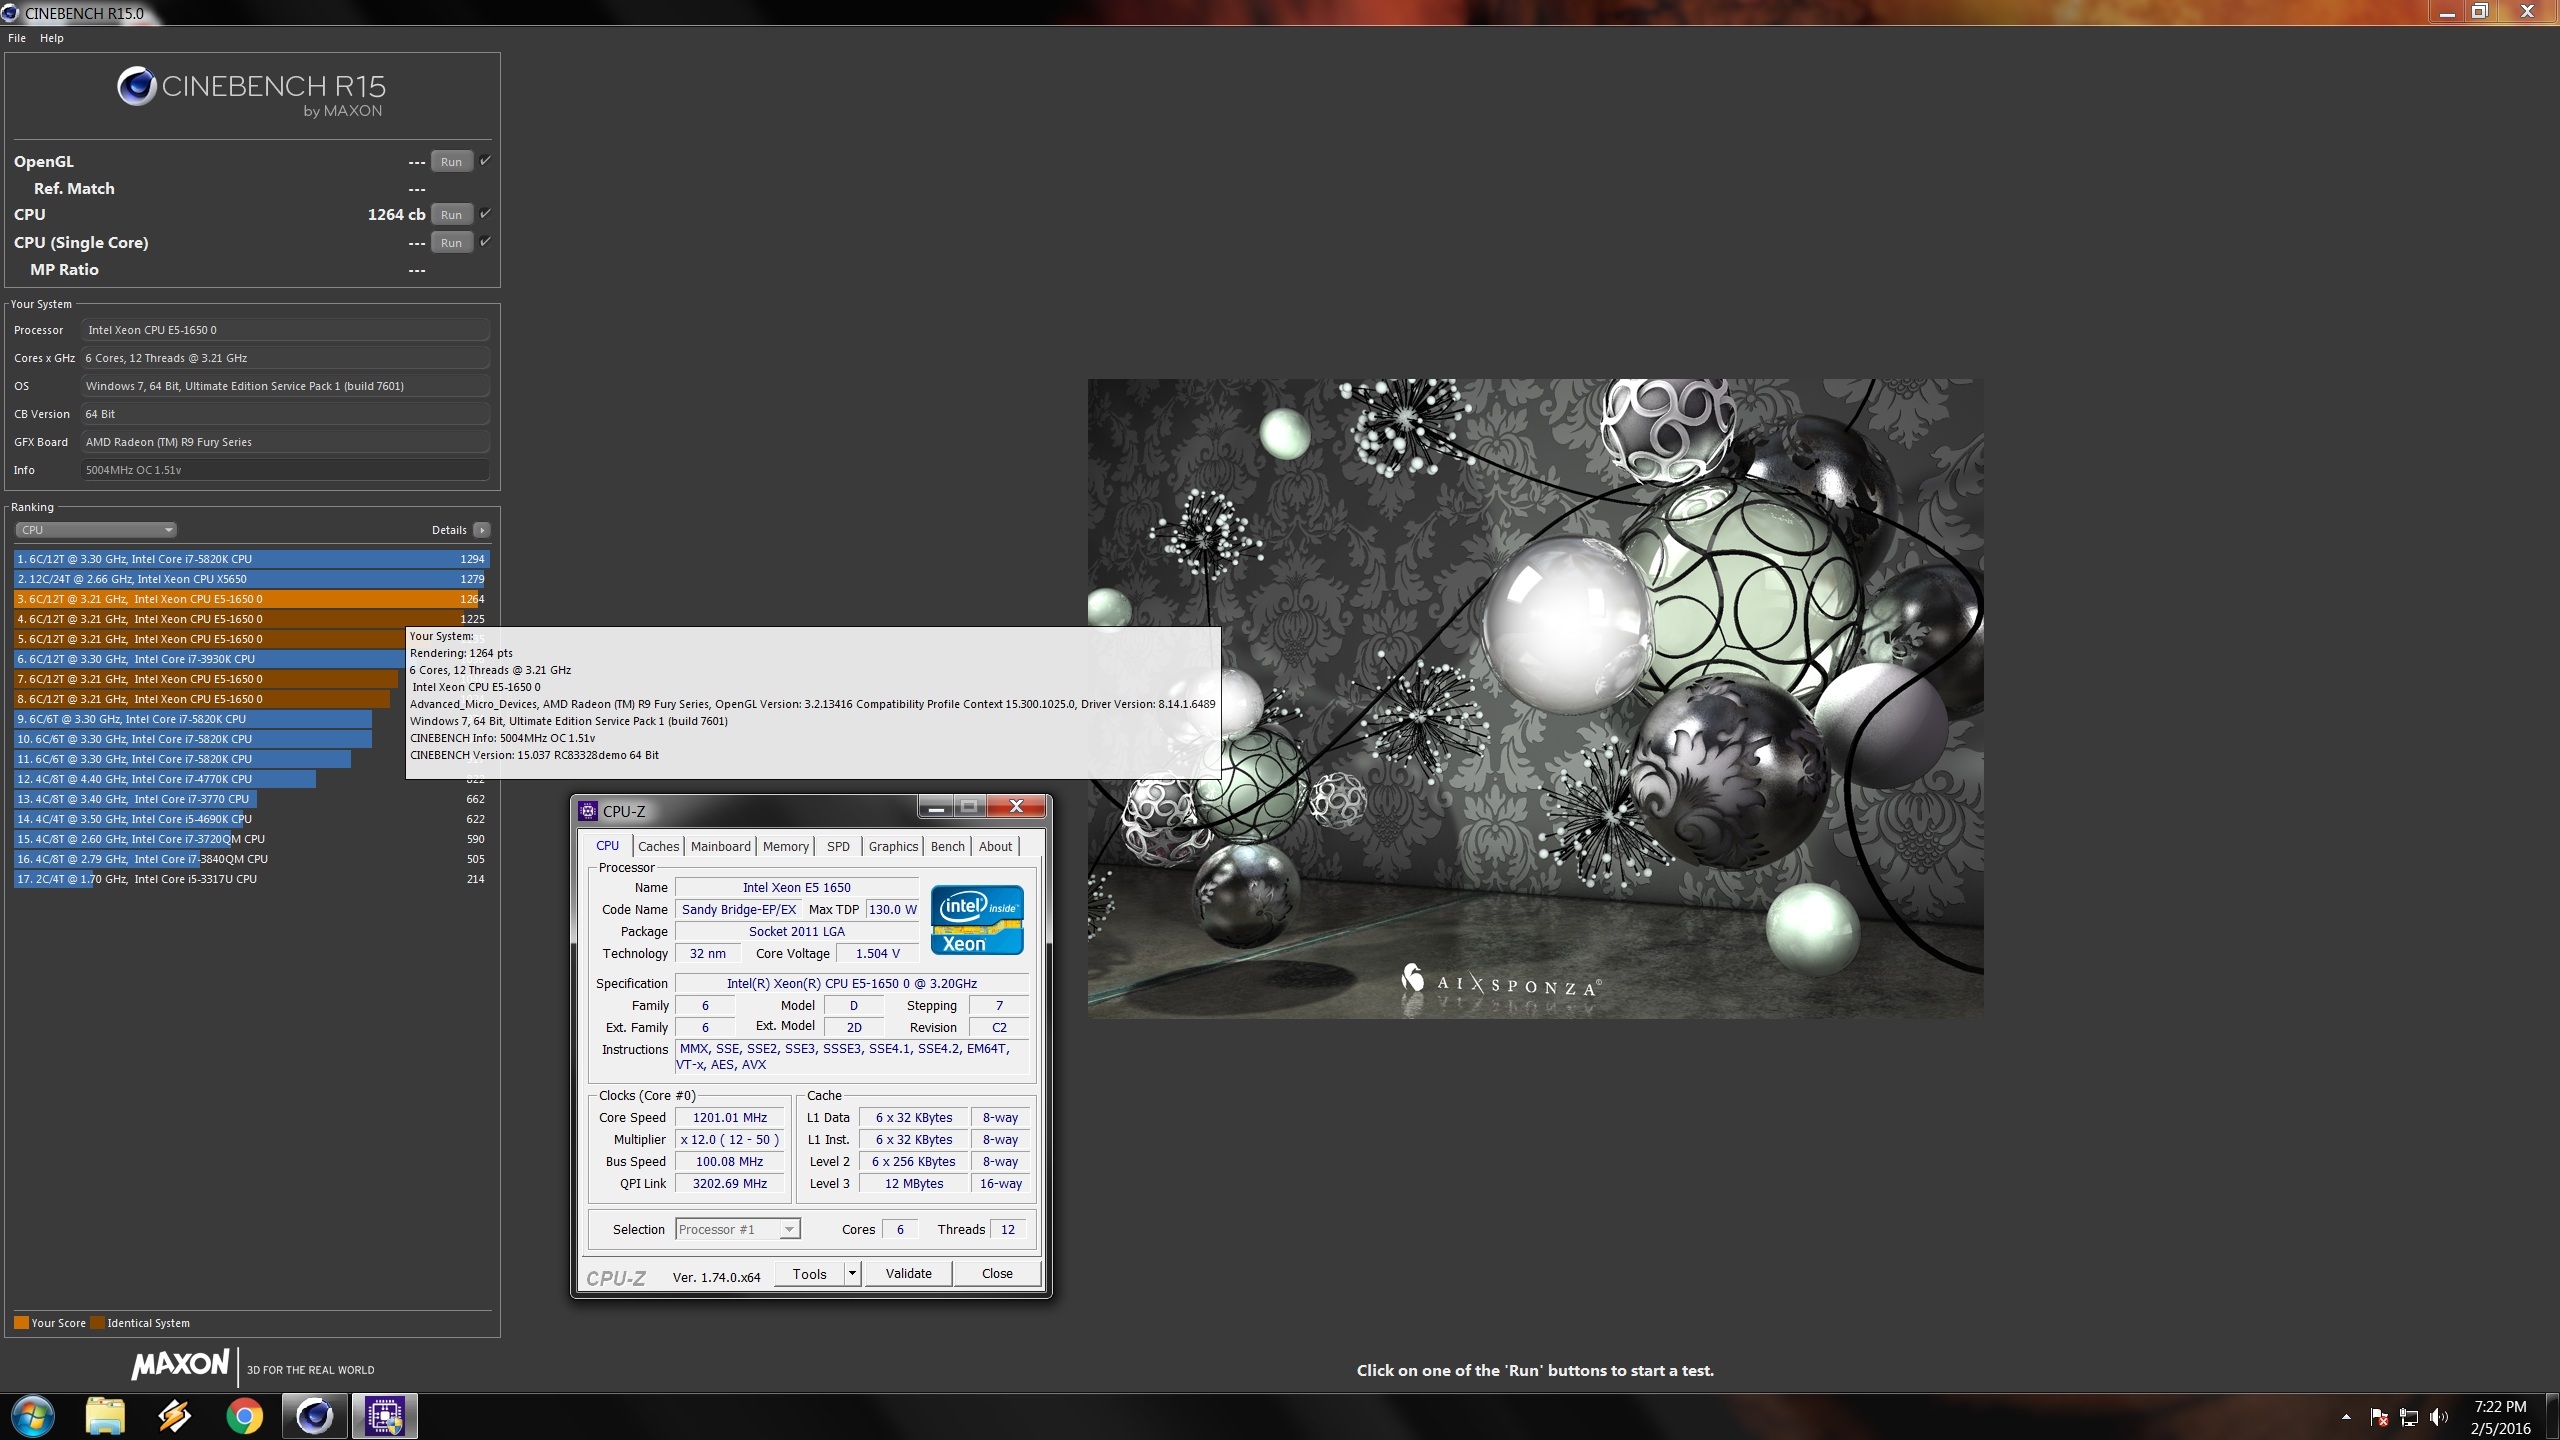The height and width of the screenshot is (1440, 2560).
Task: Select ranking row 15 i7-3720QM
Action: 251,839
